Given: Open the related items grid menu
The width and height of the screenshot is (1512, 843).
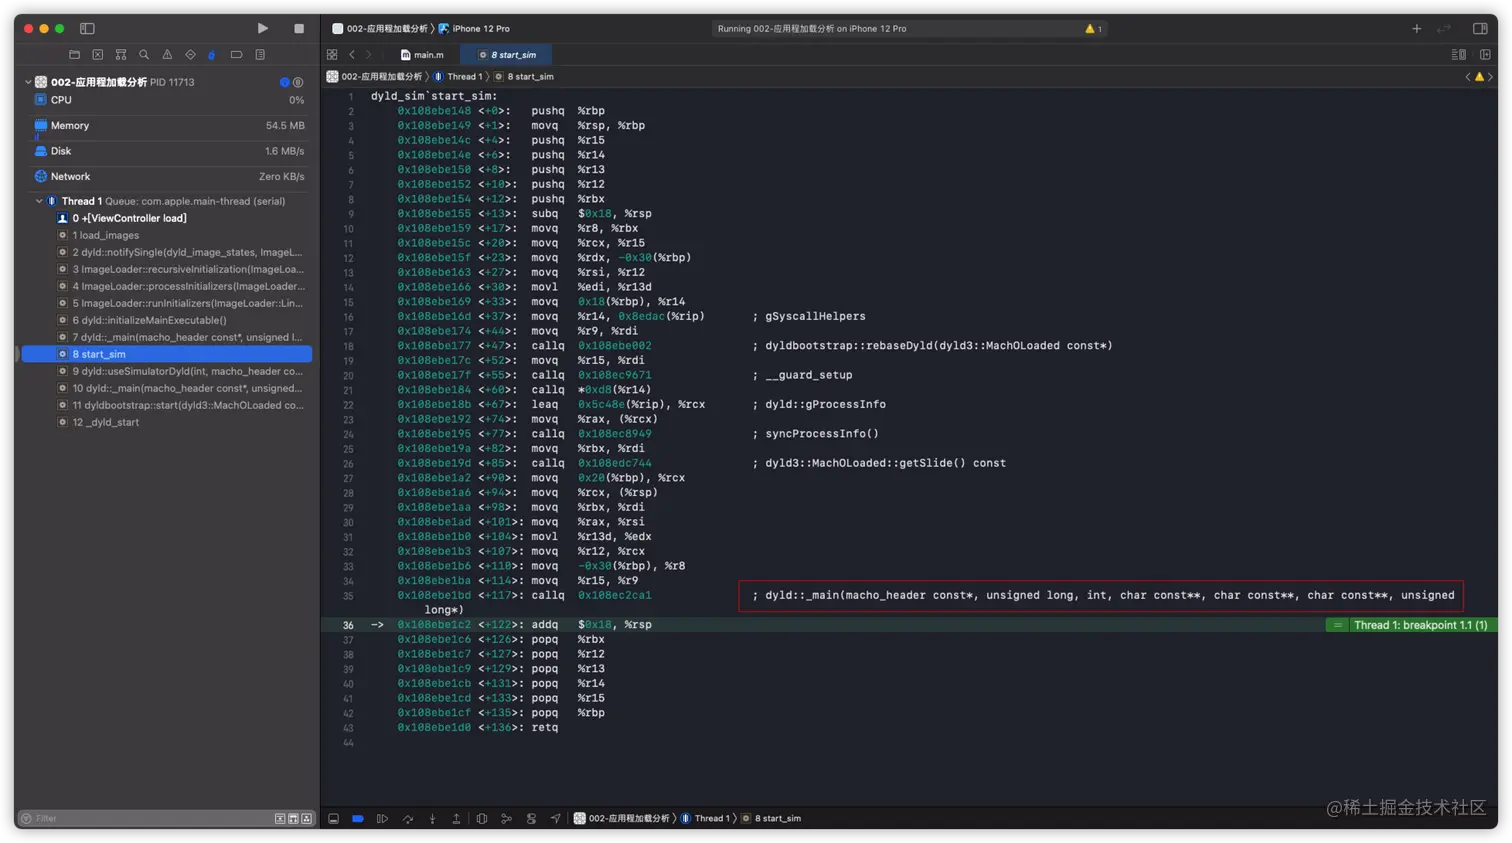Looking at the screenshot, I should (332, 55).
